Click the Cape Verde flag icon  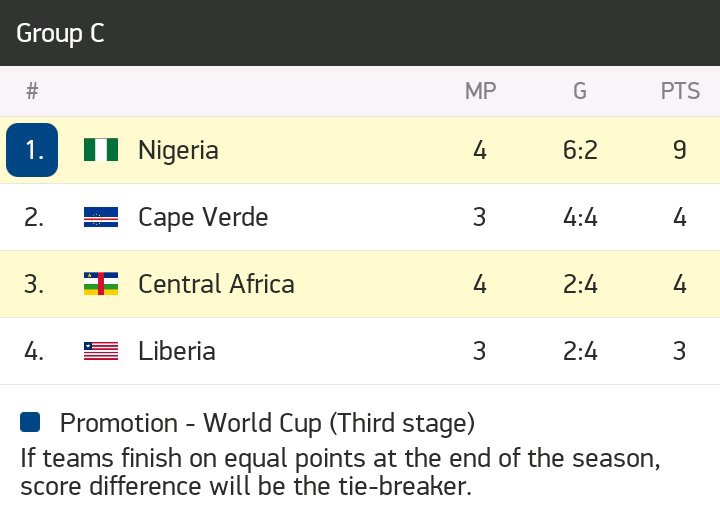101,217
